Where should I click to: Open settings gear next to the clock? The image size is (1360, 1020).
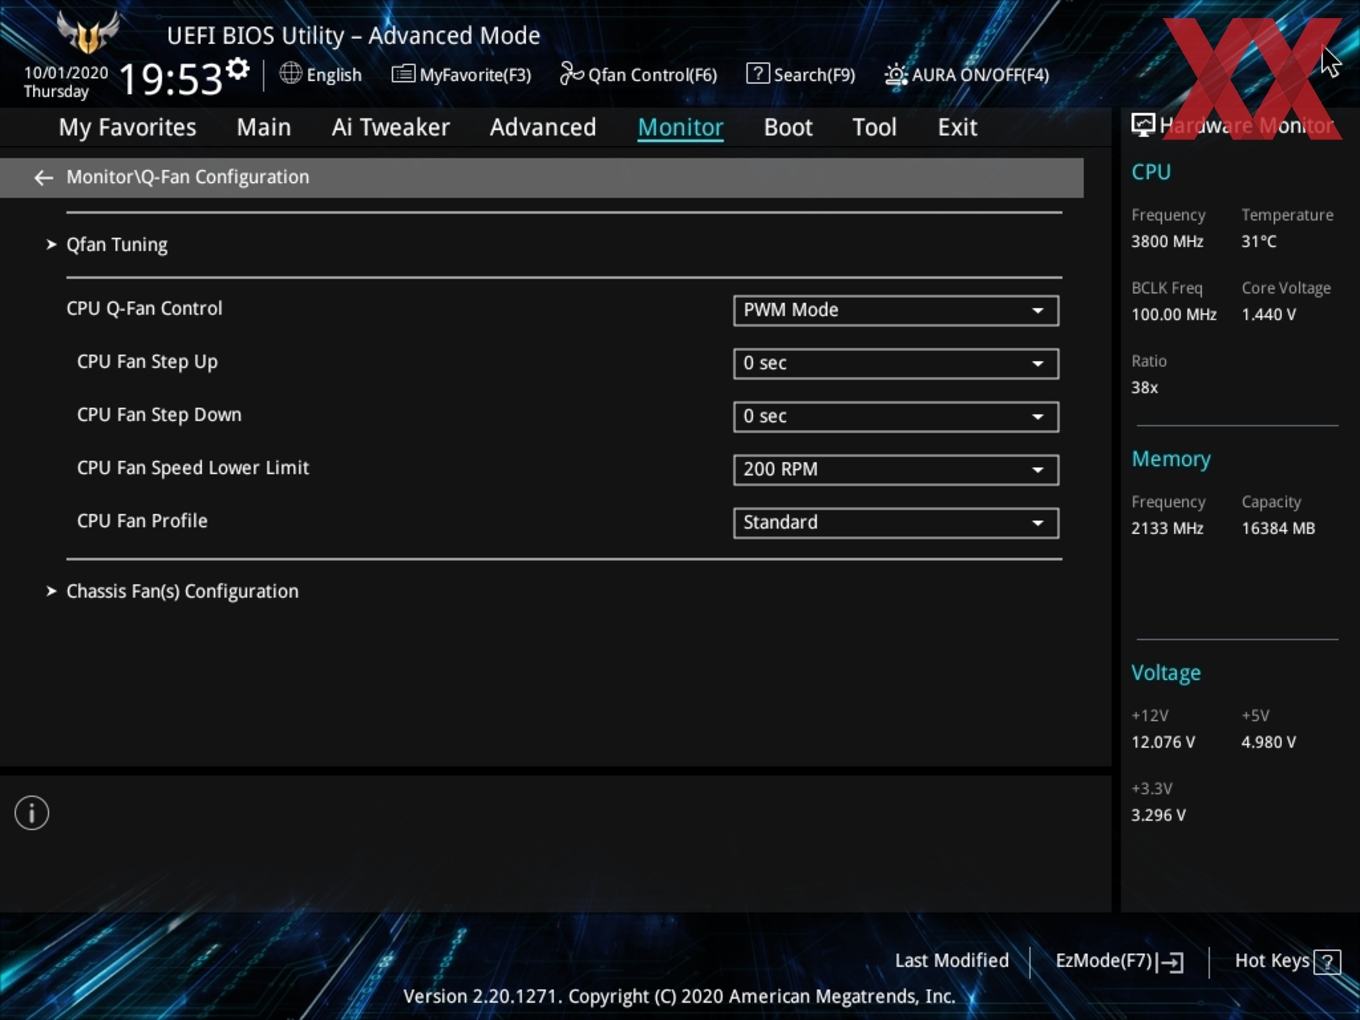tap(238, 69)
